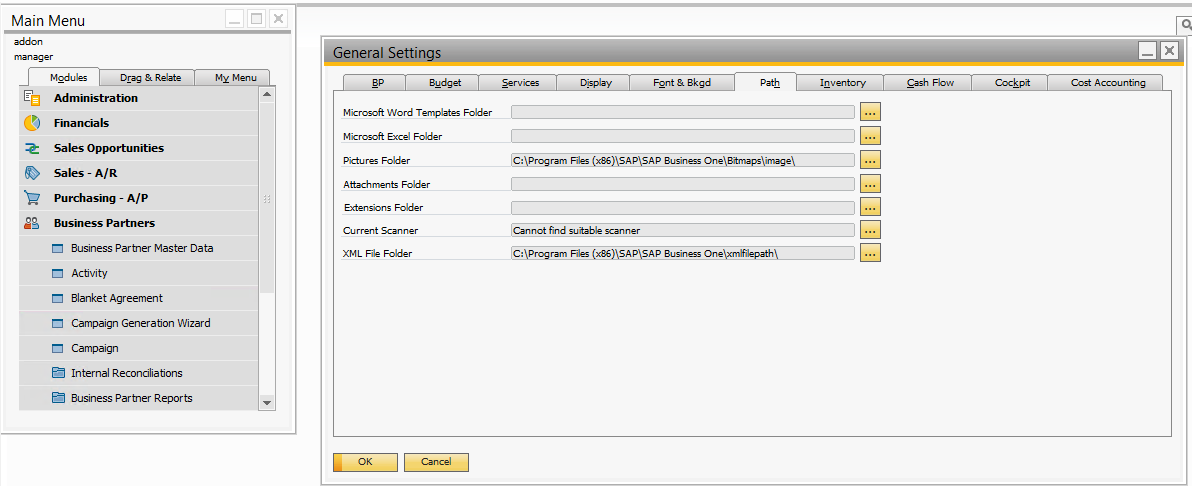Screen dimensions: 1192x486
Task: Open the Administration module icon
Action: [32, 98]
